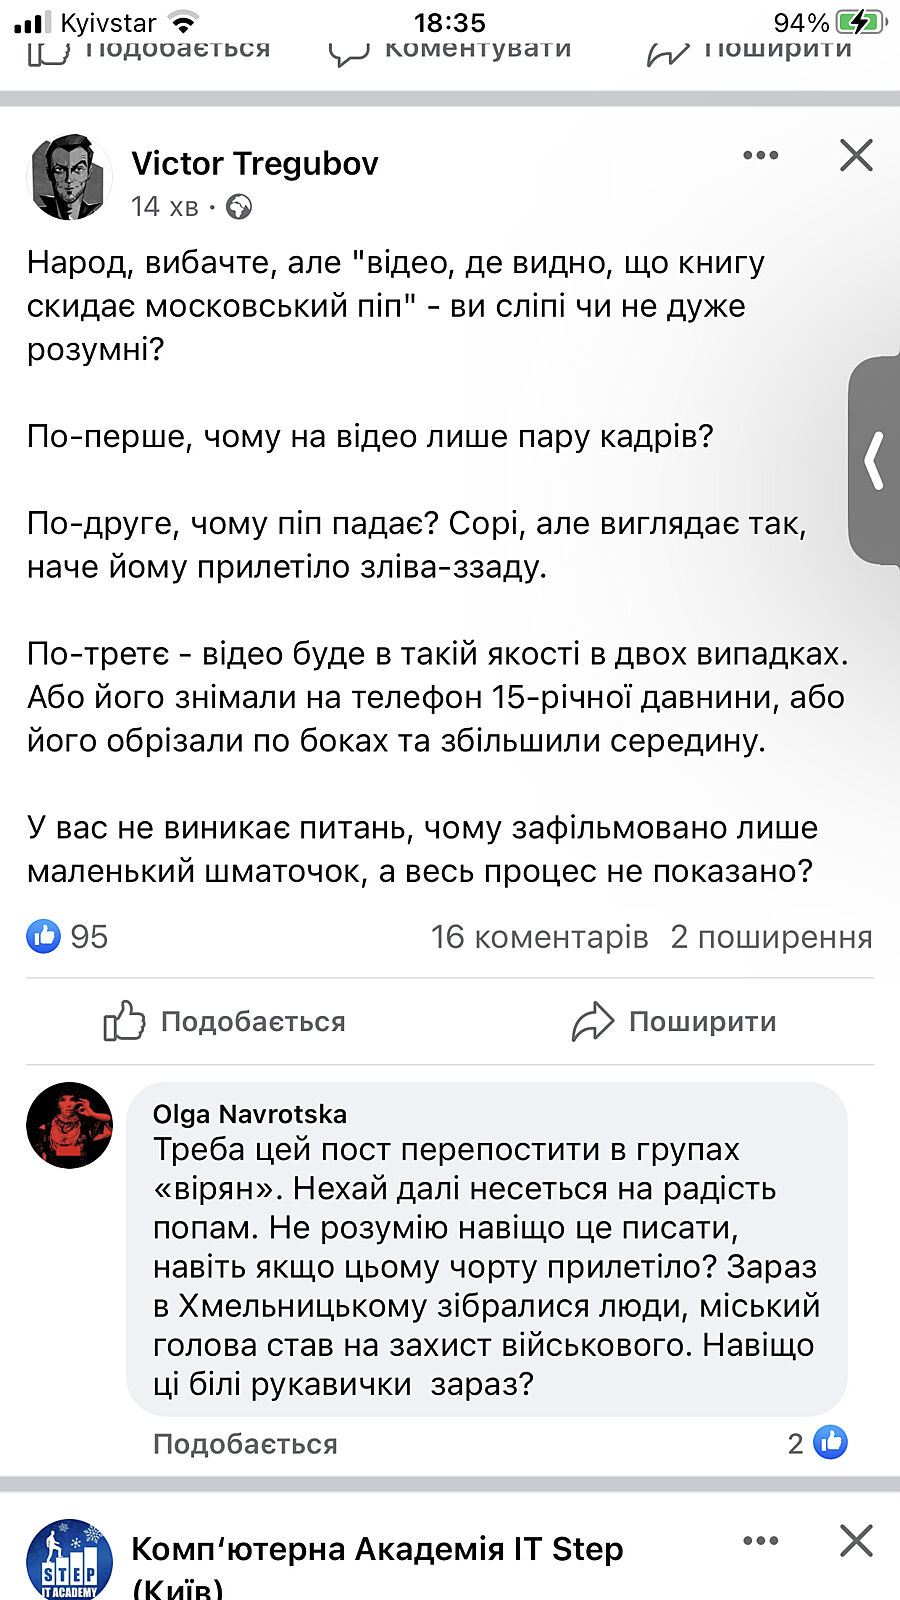The image size is (900, 1600).
Task: Open Olga Navrotska's profile name
Action: click(x=250, y=1114)
